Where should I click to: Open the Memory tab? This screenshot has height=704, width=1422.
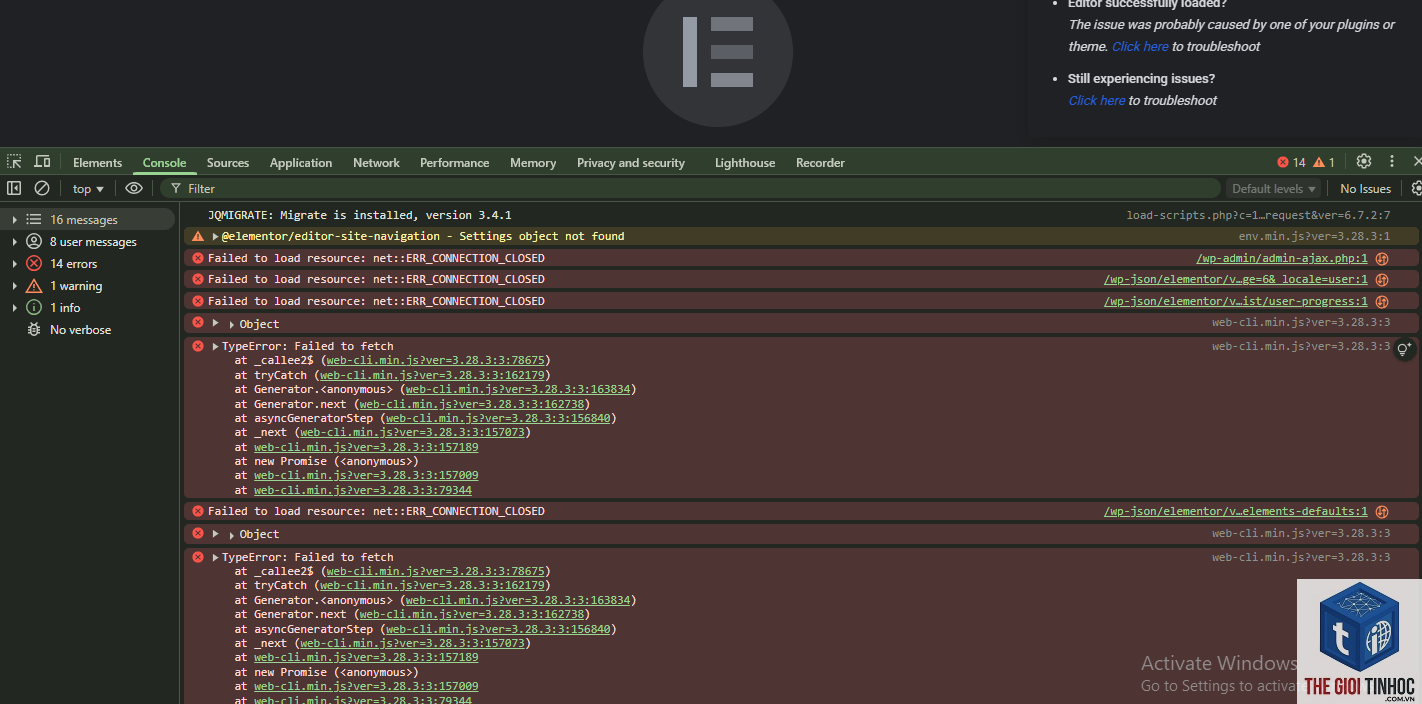tap(533, 162)
